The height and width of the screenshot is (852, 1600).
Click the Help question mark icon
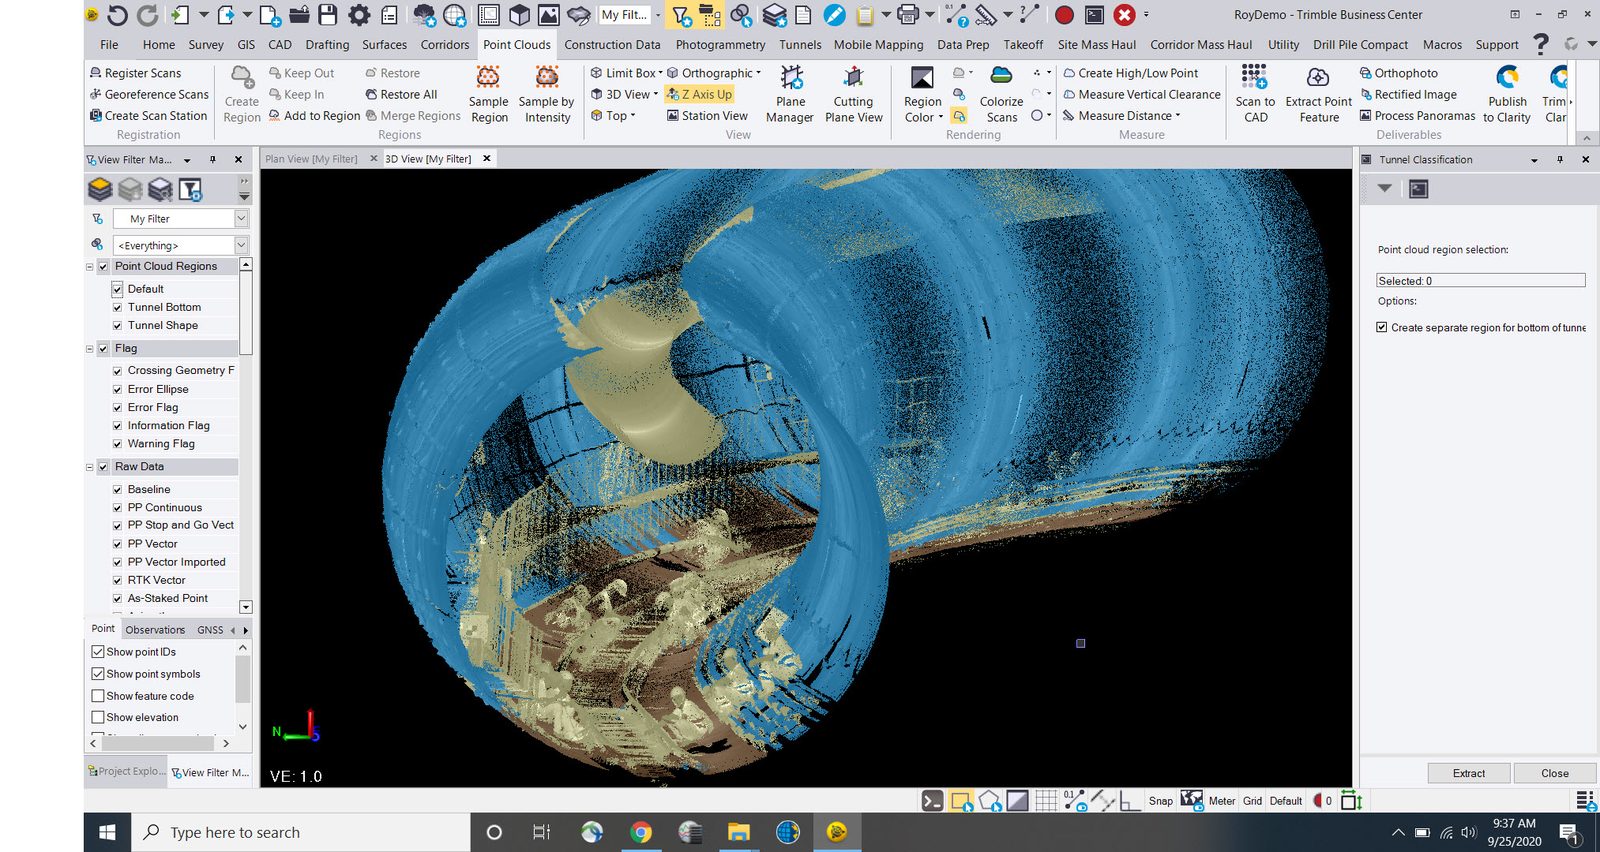pyautogui.click(x=1541, y=44)
